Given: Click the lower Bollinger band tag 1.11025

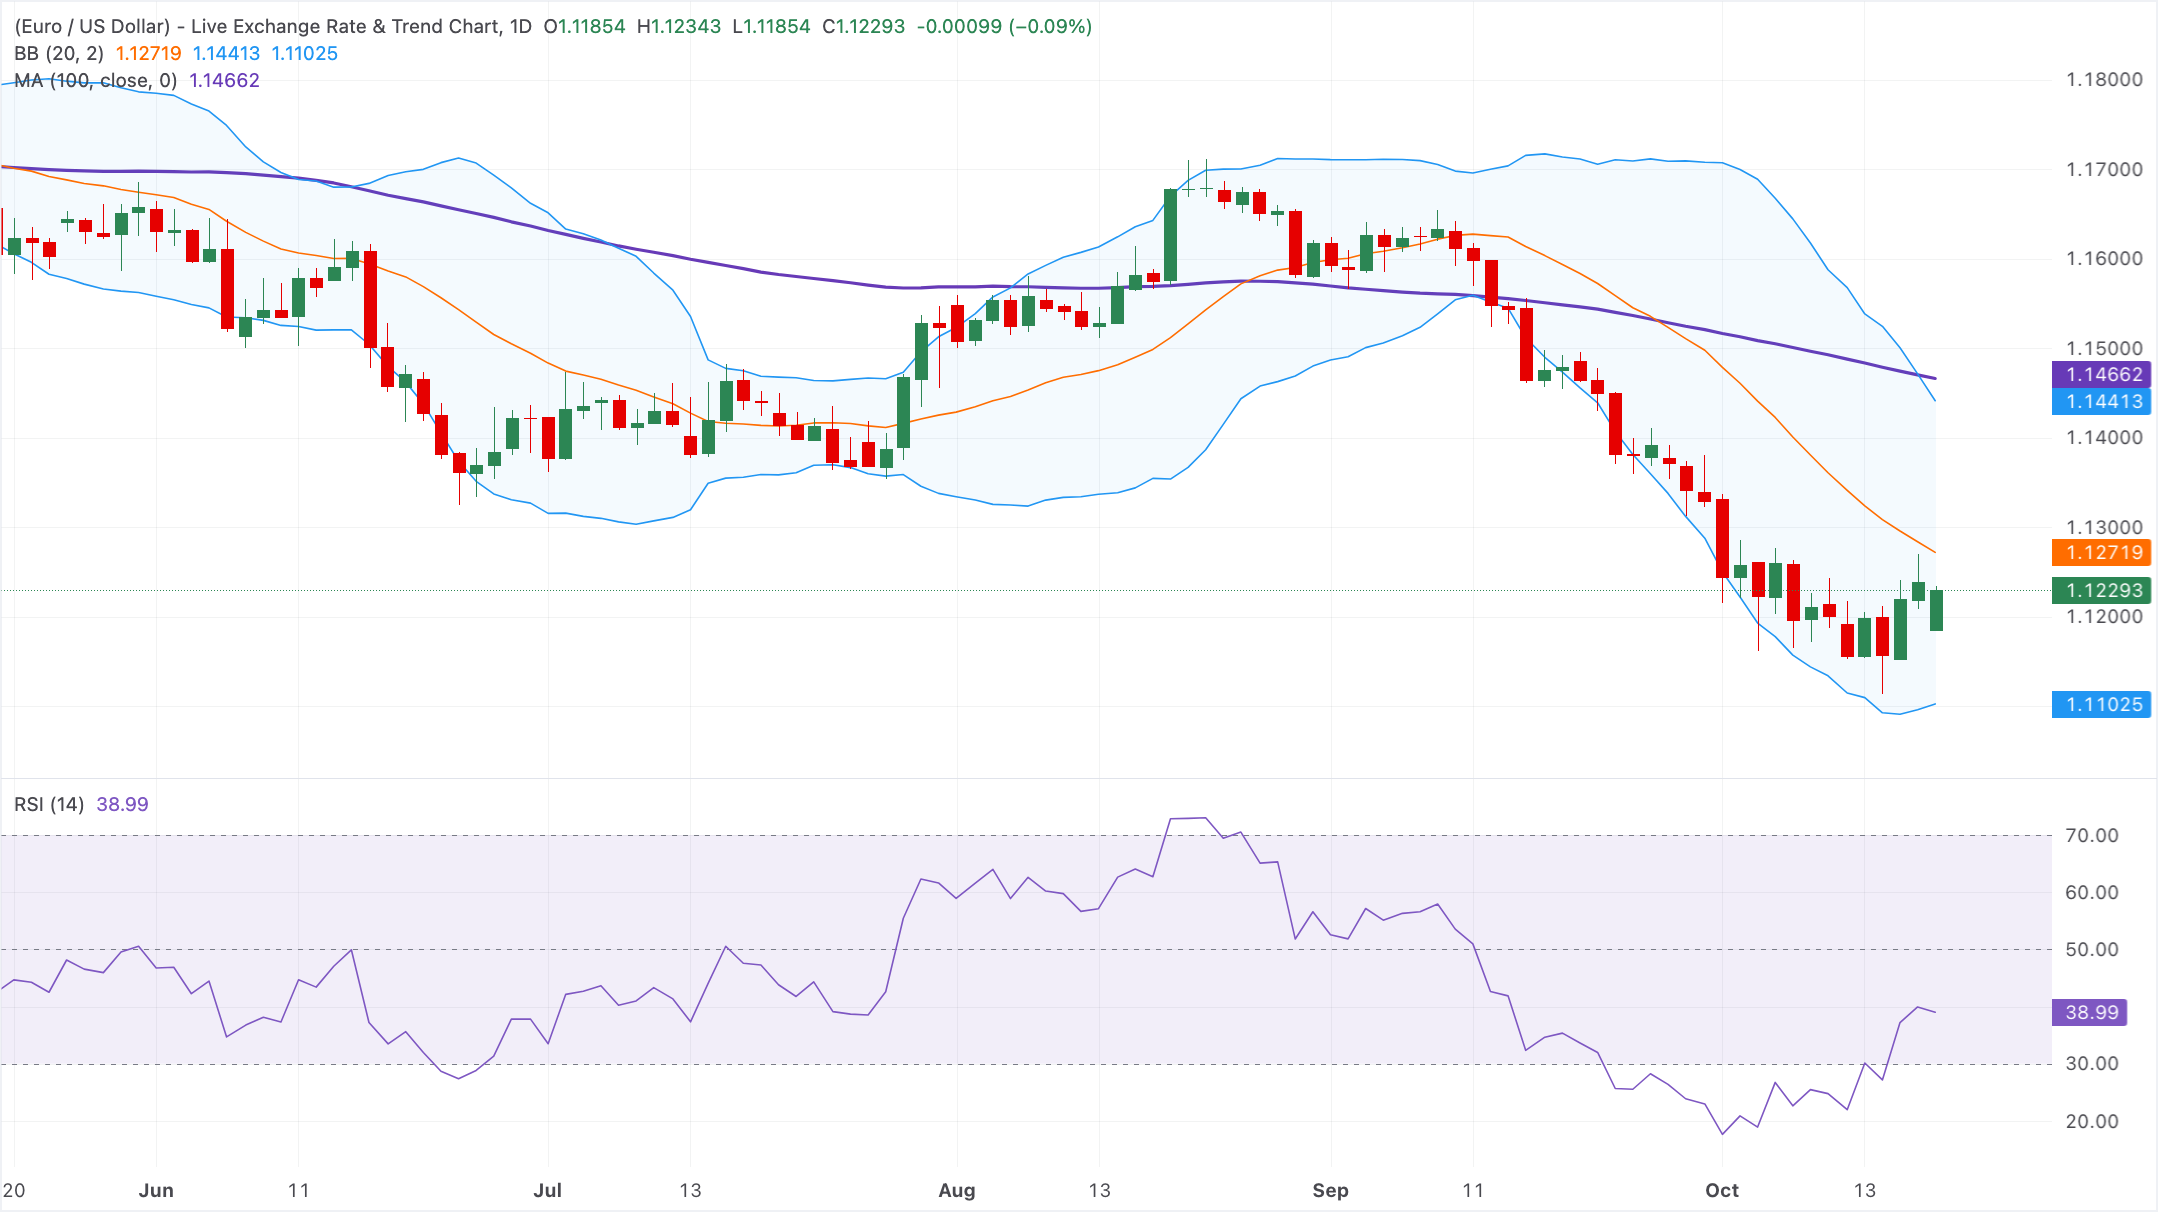Looking at the screenshot, I should 2101,704.
